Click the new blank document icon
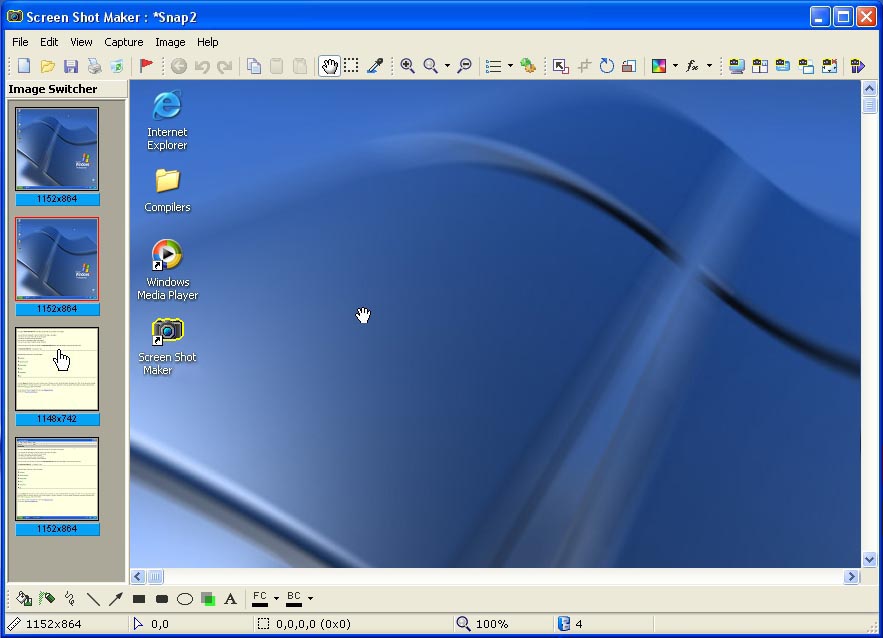 (x=24, y=66)
